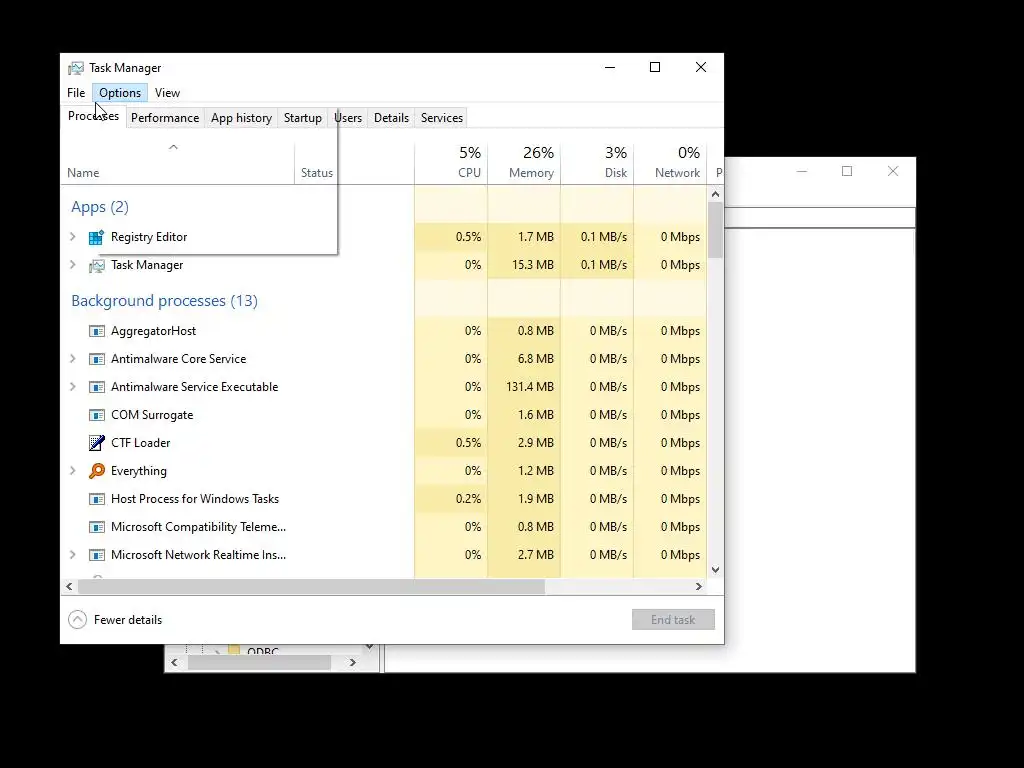Click the Microsoft Network Realtime Inspection icon

97,555
